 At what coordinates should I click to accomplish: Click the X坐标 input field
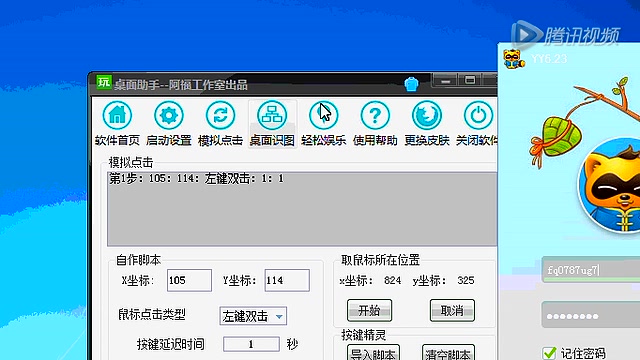point(189,280)
